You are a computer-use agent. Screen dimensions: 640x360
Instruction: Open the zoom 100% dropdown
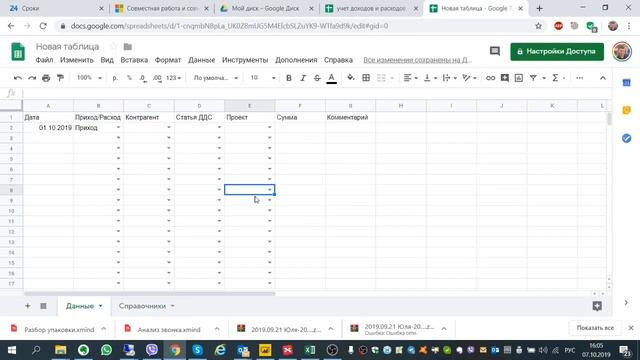click(89, 78)
